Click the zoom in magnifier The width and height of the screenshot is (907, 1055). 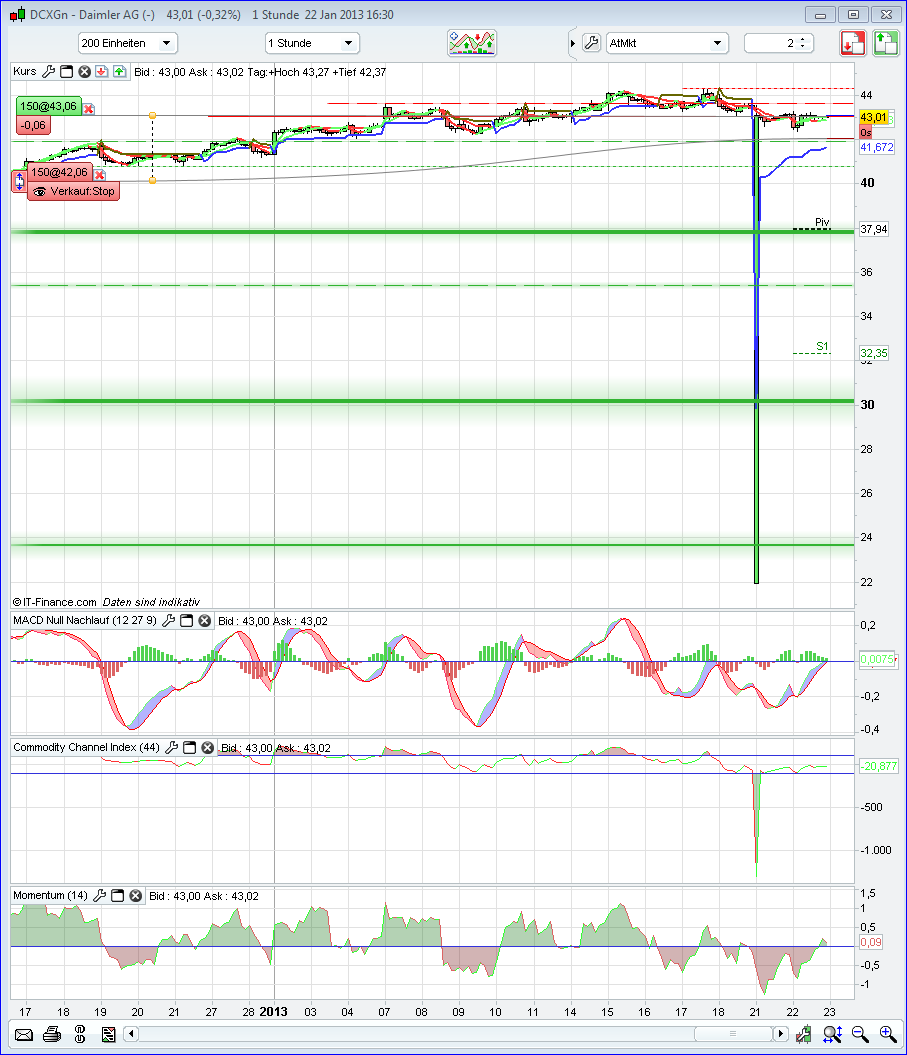coord(887,1034)
